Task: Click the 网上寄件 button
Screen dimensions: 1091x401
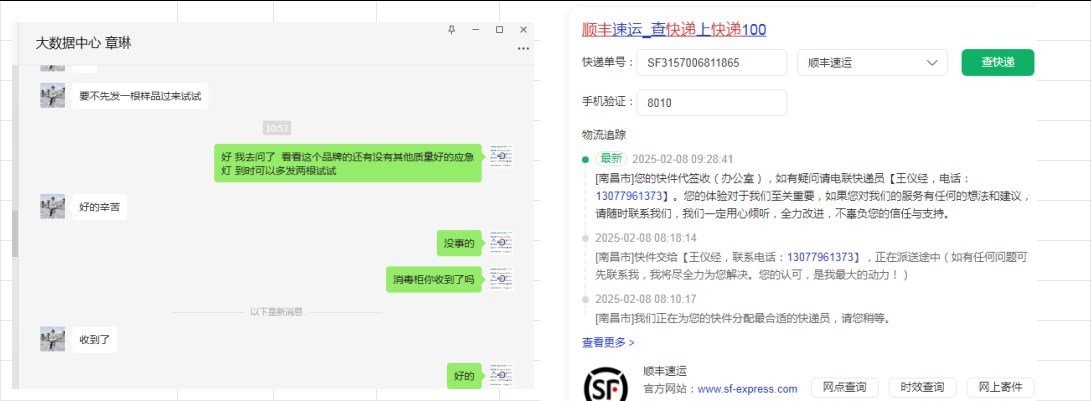Action: 1001,388
